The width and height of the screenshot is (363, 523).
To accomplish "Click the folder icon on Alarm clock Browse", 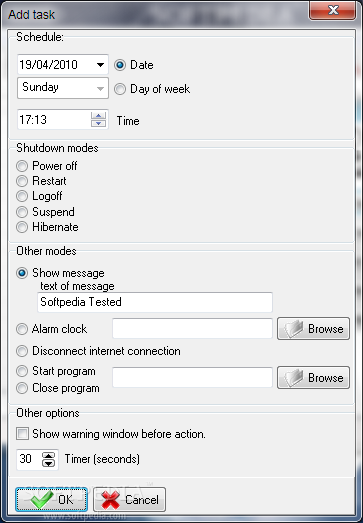I will (293, 329).
